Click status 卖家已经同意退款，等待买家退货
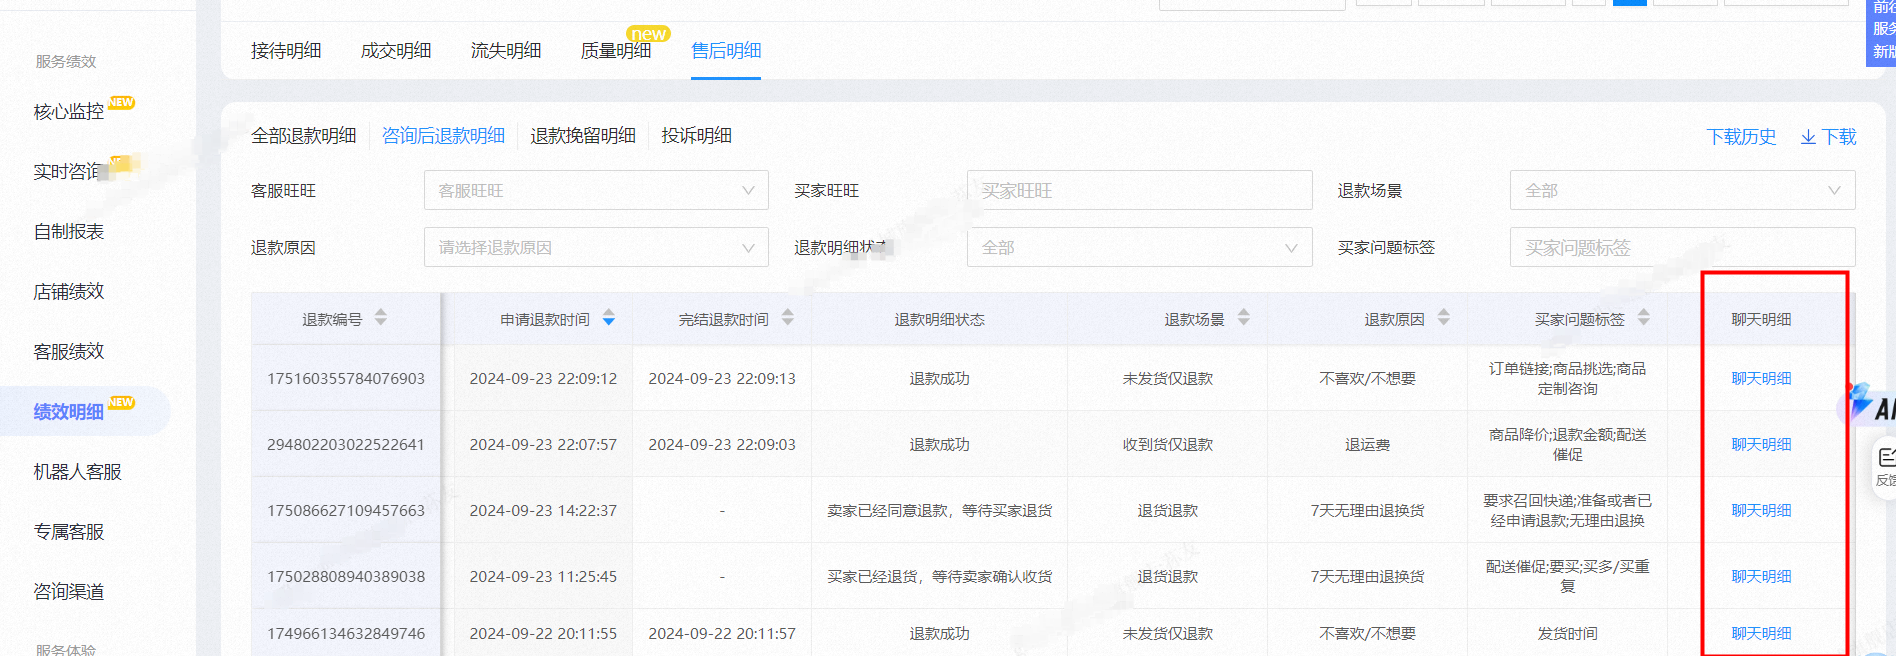The height and width of the screenshot is (656, 1896). pos(939,510)
